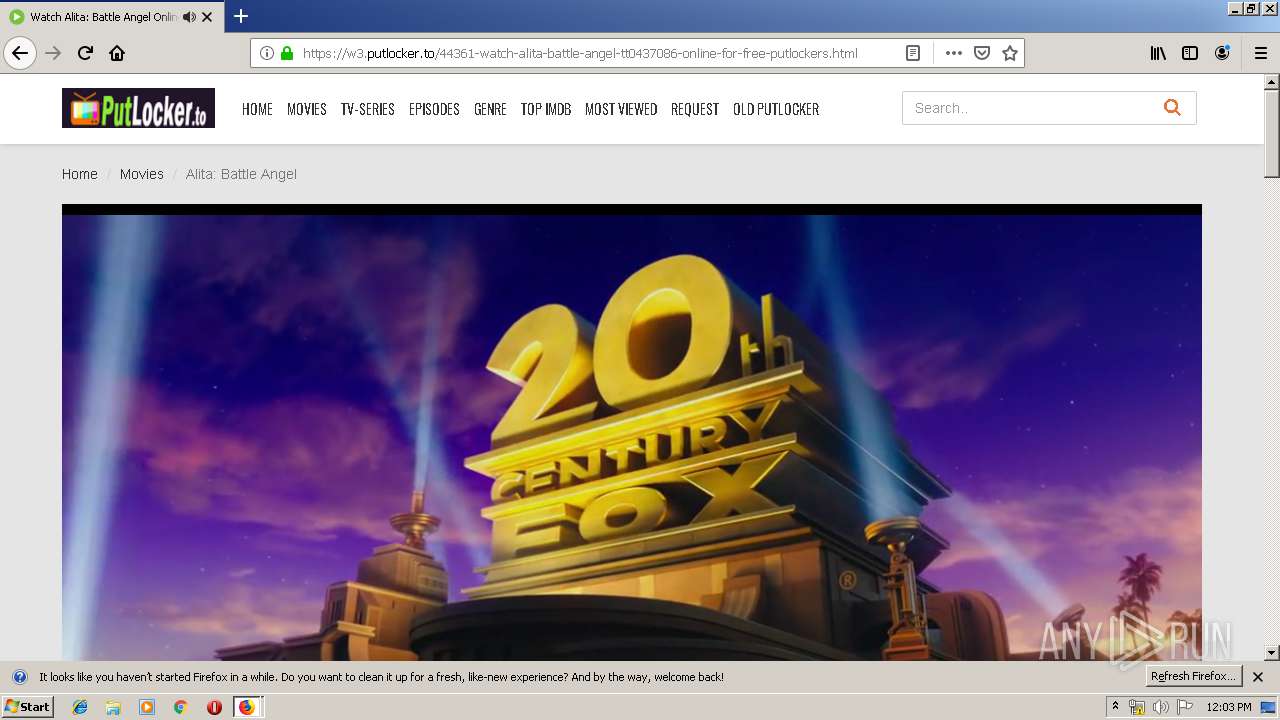Show hidden system tray icons

(1115, 707)
